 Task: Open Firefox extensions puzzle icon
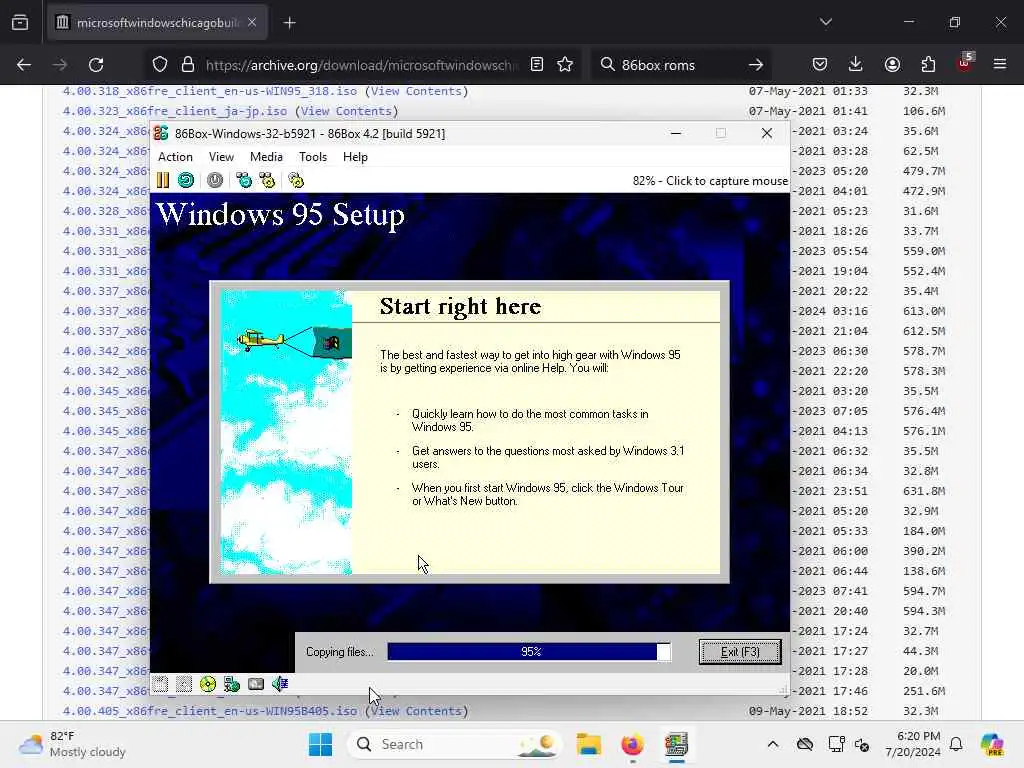(928, 64)
